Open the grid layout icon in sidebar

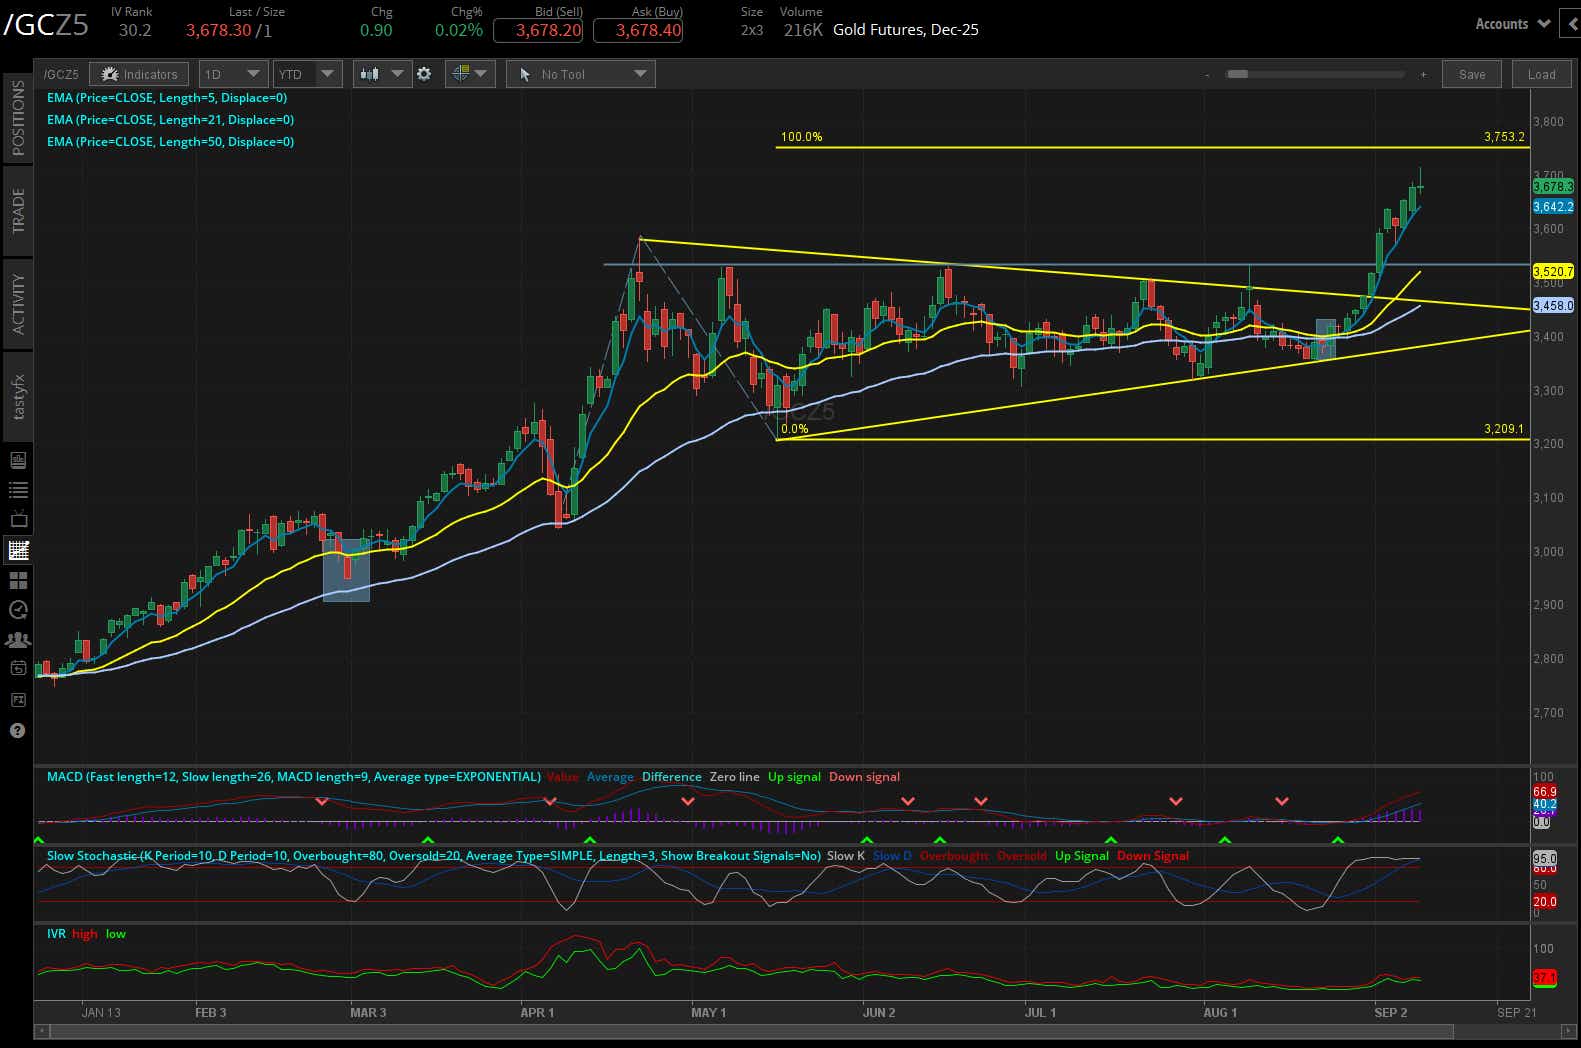[18, 580]
